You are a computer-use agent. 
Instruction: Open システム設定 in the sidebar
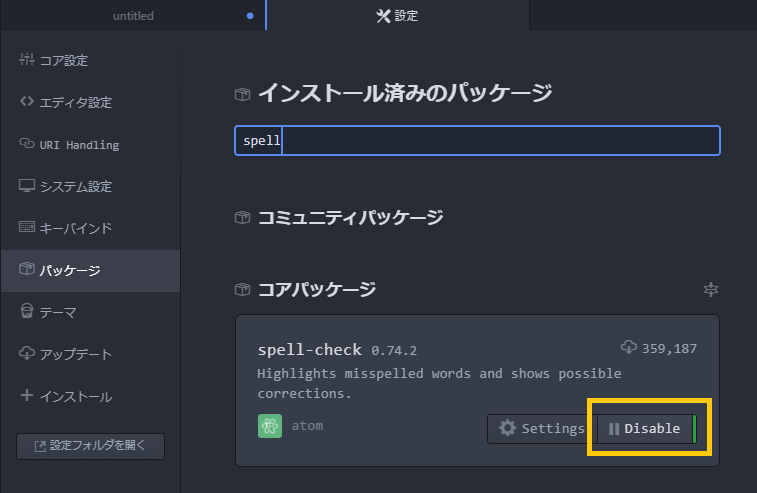[x=90, y=186]
